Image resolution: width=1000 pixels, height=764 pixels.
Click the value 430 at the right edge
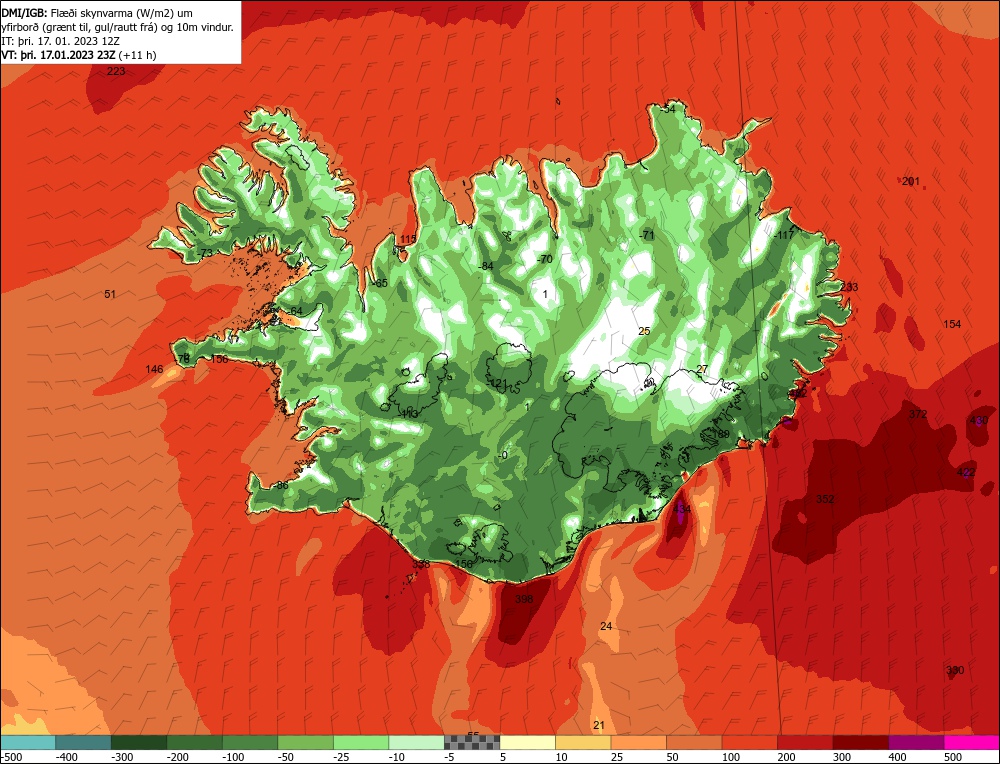[979, 420]
